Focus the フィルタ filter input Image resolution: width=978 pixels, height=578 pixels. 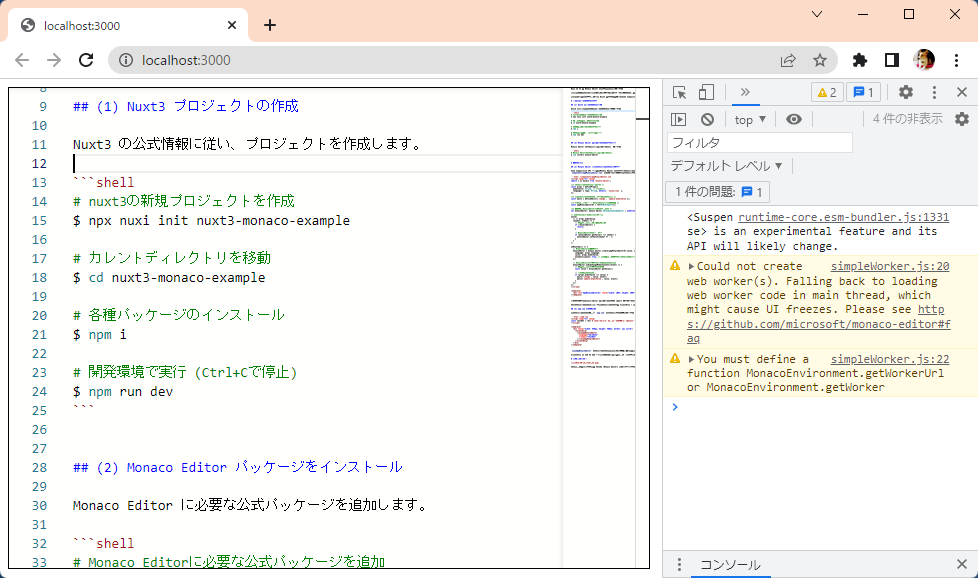click(x=760, y=143)
